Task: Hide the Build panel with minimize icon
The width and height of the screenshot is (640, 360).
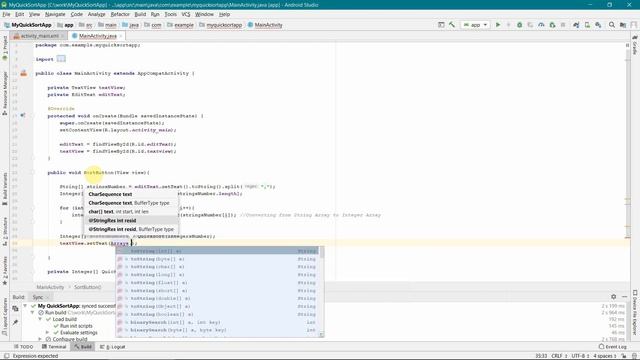Action: (624, 297)
